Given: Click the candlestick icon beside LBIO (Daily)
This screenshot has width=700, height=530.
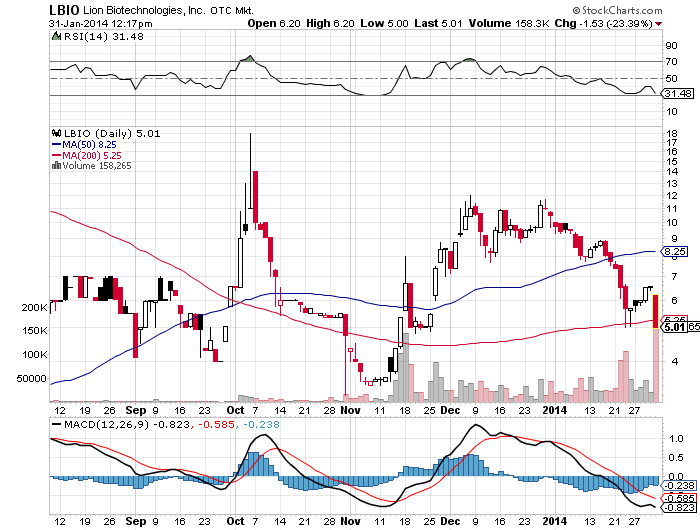Looking at the screenshot, I should tap(56, 133).
